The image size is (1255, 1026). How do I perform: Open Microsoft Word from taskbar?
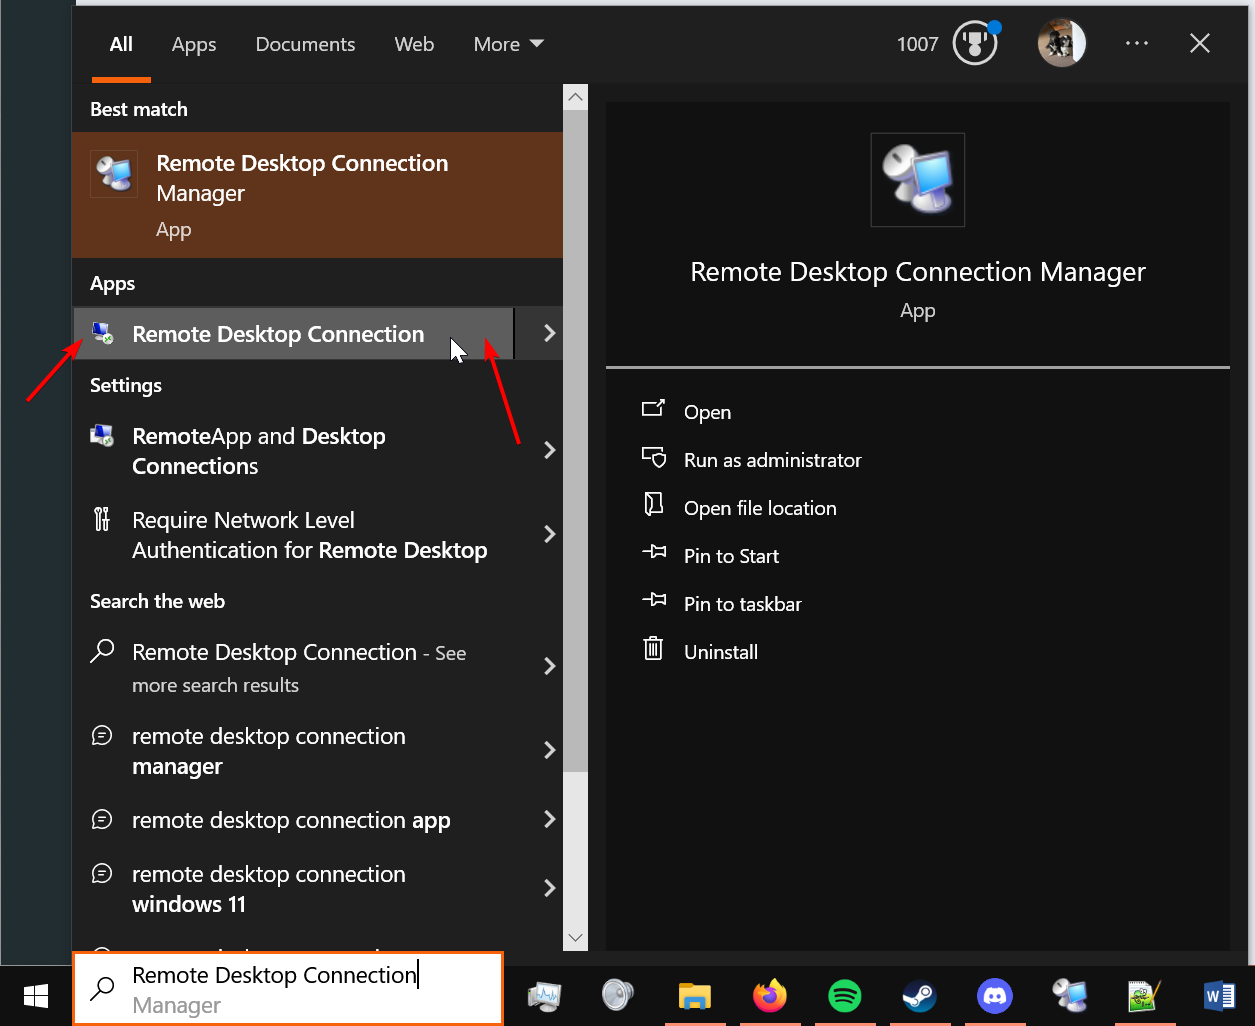pyautogui.click(x=1219, y=996)
